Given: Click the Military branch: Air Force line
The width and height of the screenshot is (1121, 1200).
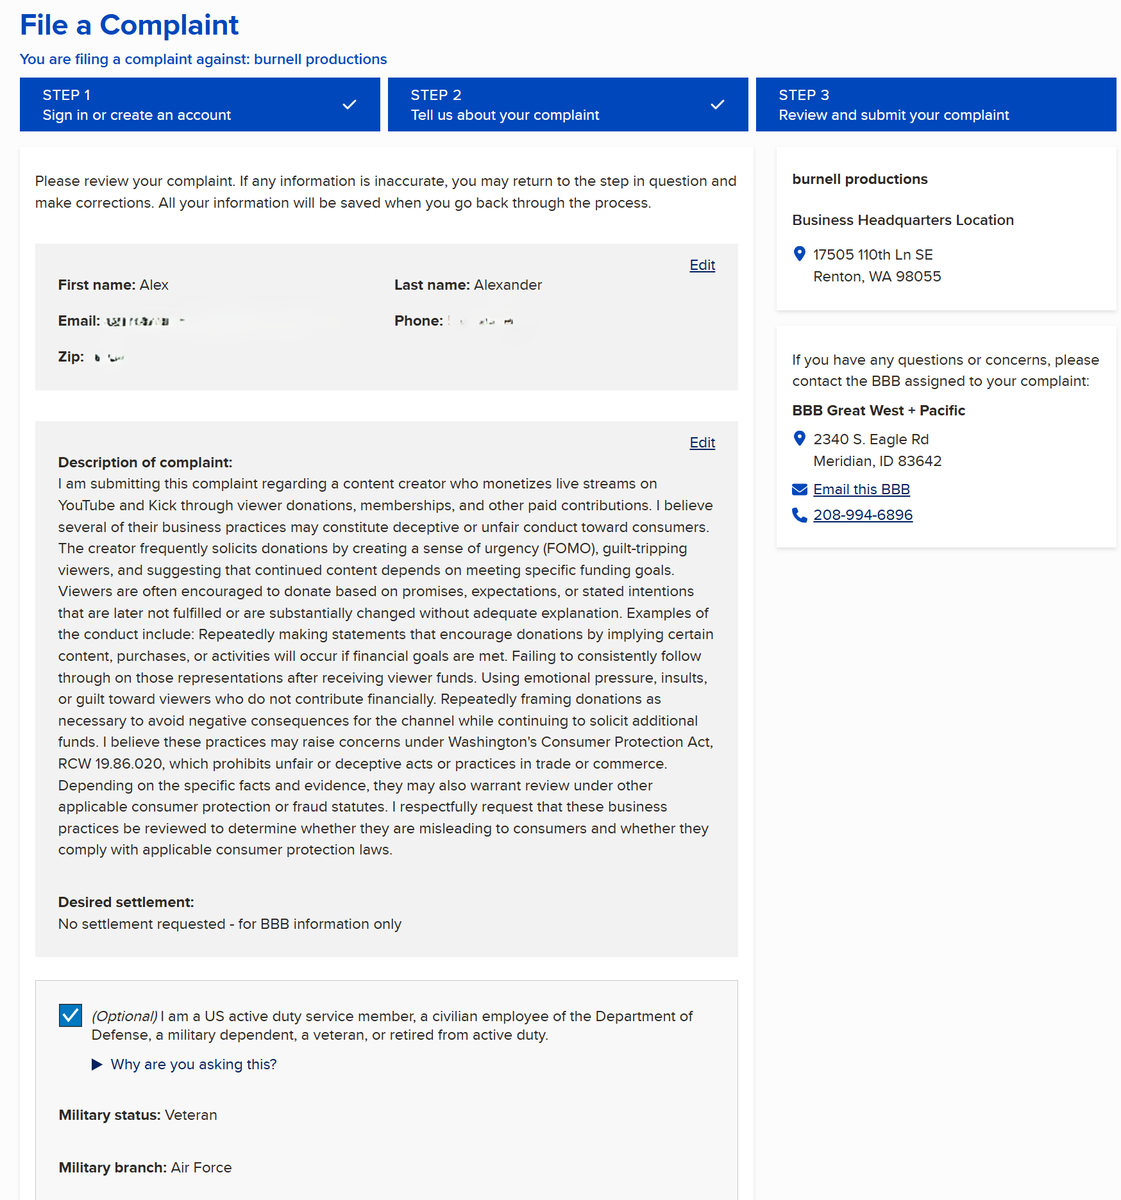Looking at the screenshot, I should 145,1167.
